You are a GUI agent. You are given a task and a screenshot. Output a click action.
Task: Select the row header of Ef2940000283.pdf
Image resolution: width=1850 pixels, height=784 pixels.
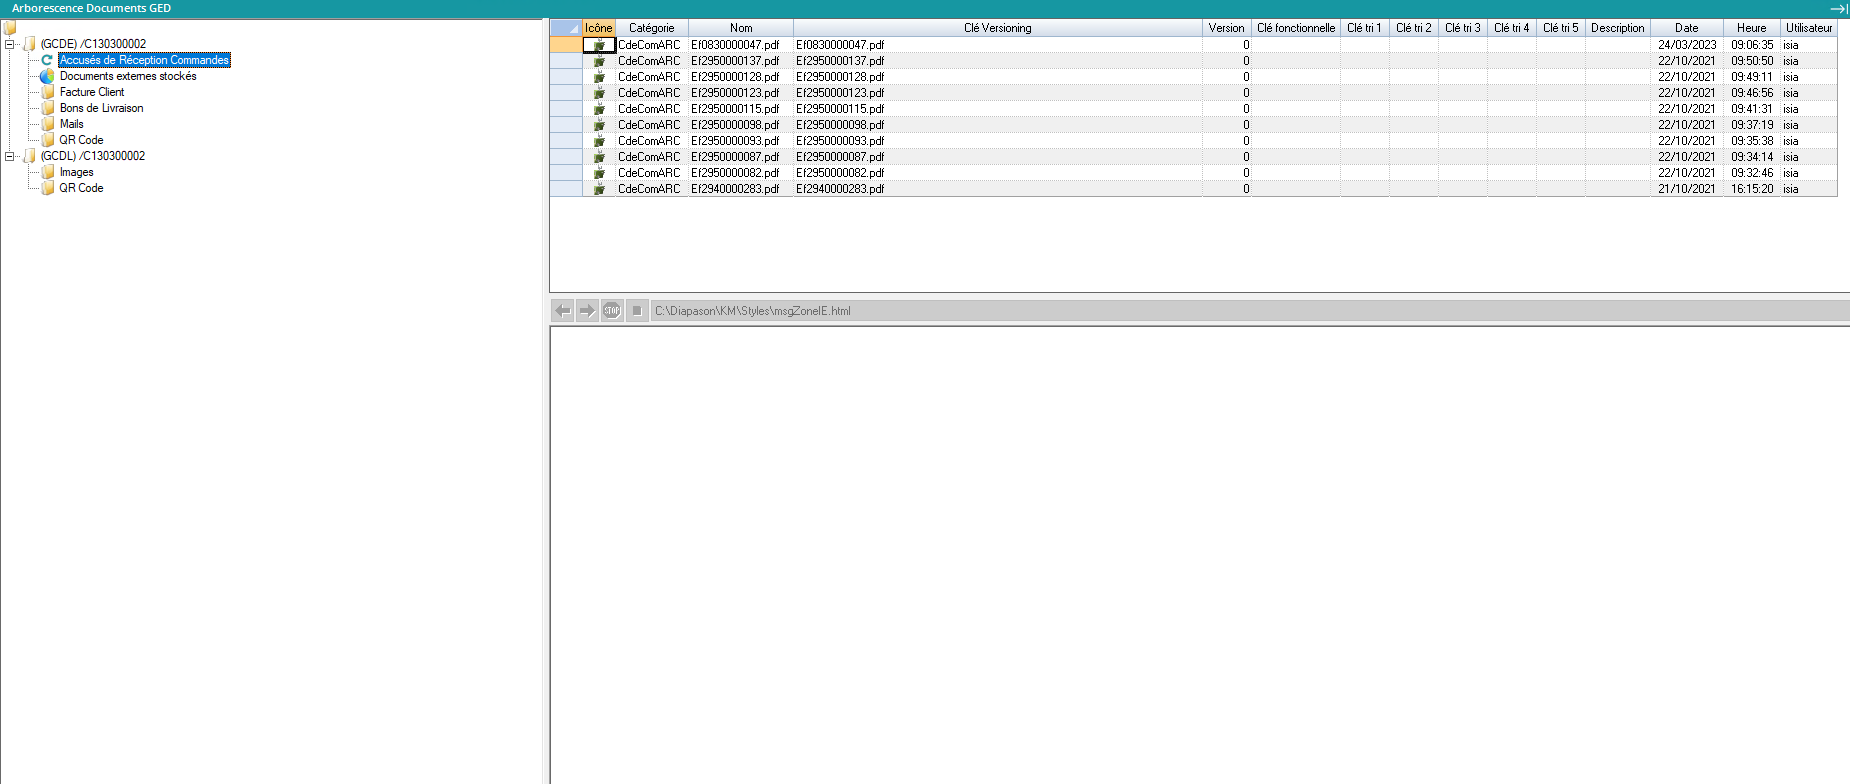pos(566,189)
